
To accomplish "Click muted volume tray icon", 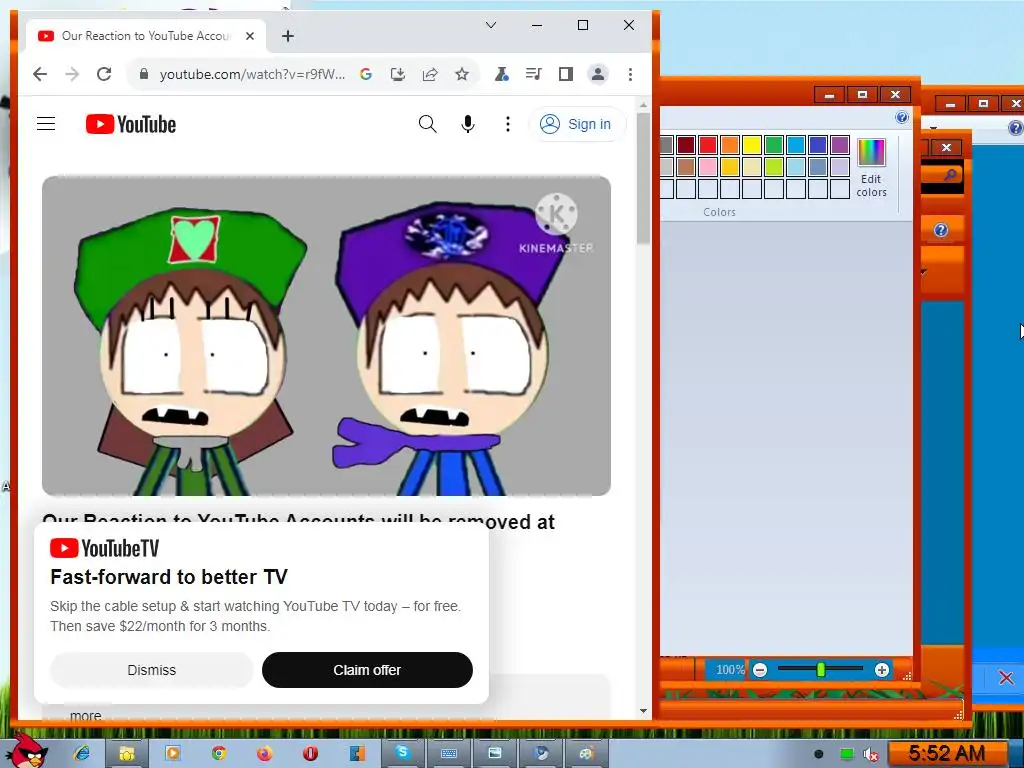I will tap(871, 754).
